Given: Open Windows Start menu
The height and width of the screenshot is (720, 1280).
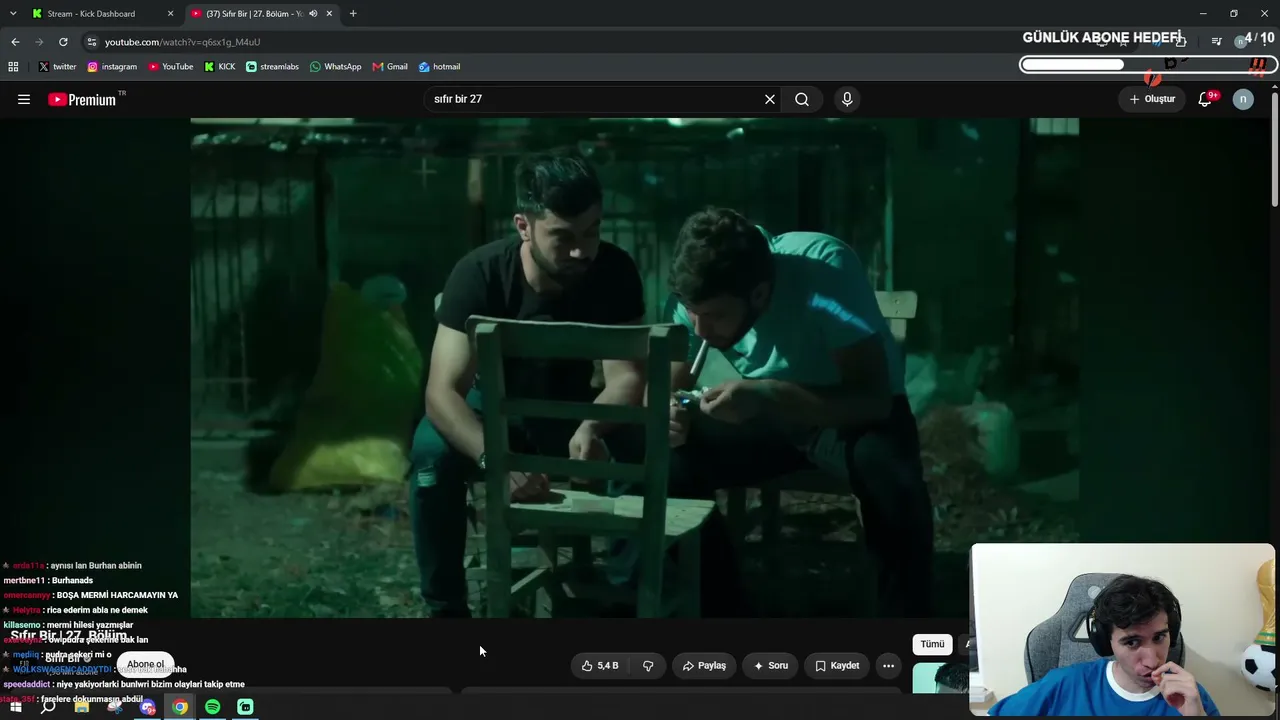Looking at the screenshot, I should pos(15,707).
